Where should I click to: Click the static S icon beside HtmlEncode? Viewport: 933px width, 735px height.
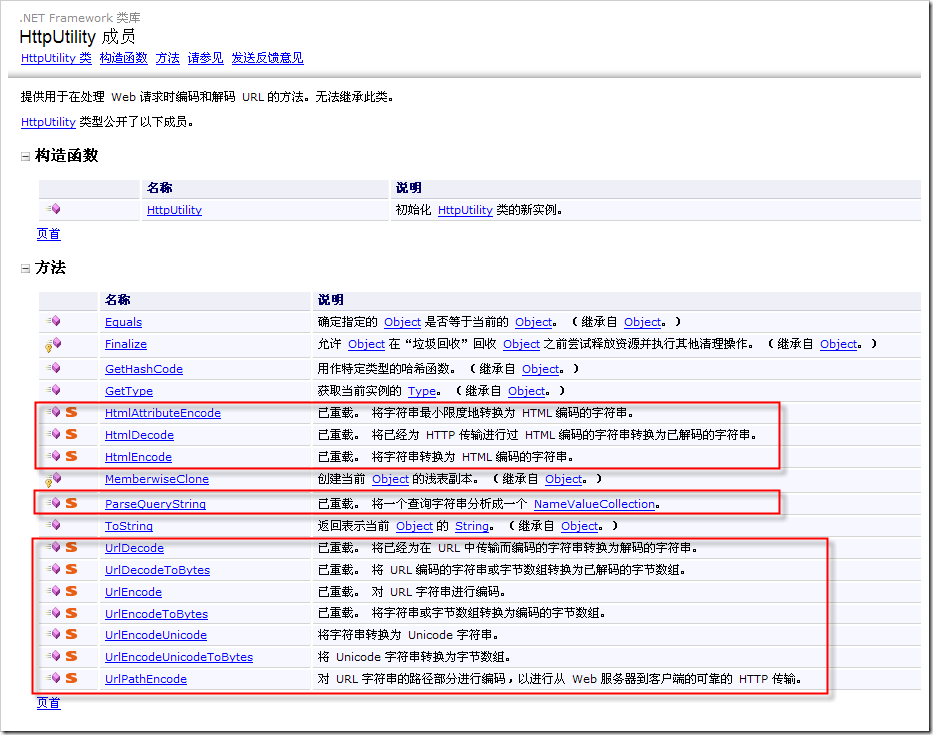(x=71, y=456)
